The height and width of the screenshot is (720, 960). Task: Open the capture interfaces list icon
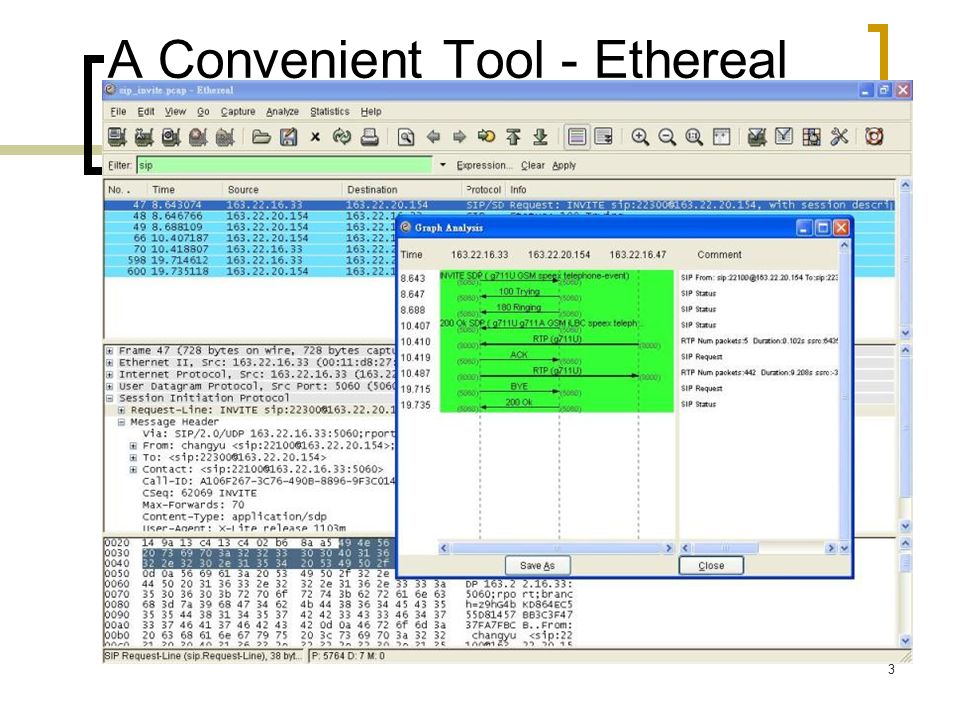116,137
